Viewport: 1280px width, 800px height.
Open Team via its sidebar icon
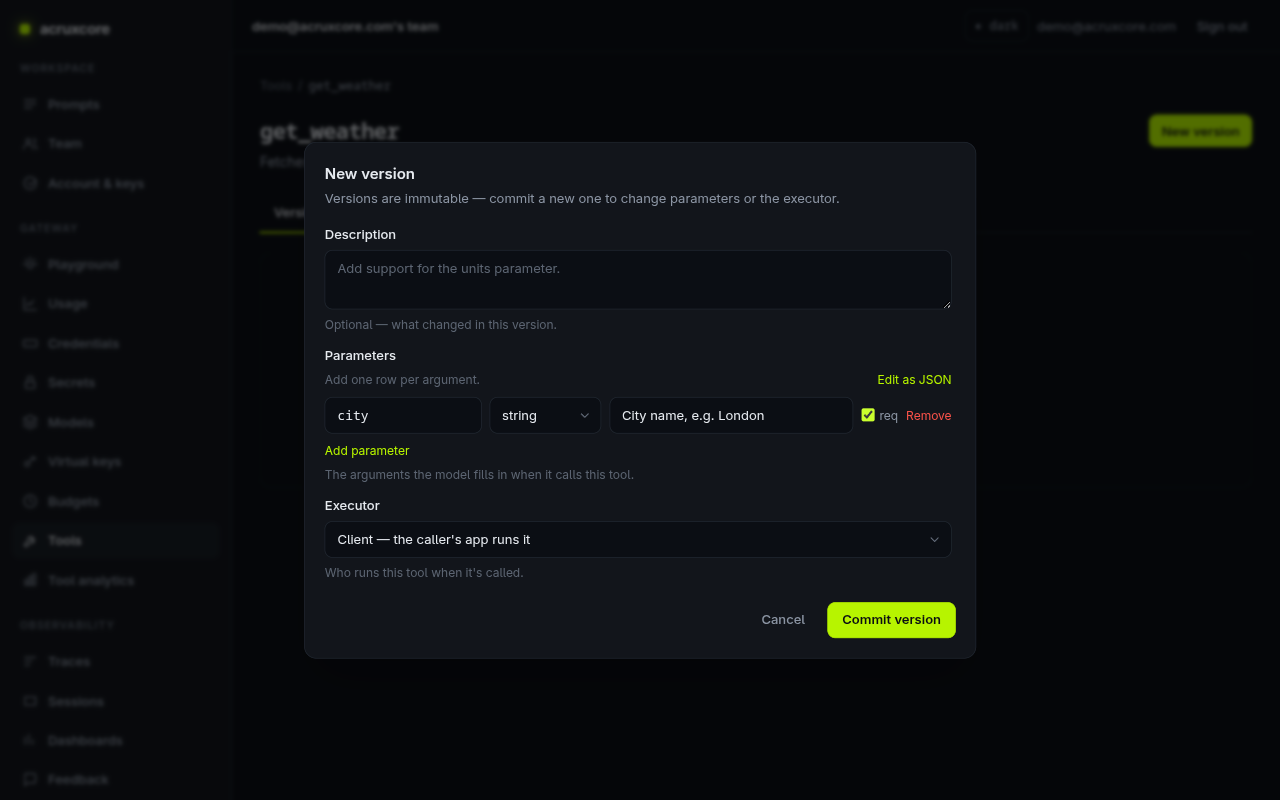point(29,144)
